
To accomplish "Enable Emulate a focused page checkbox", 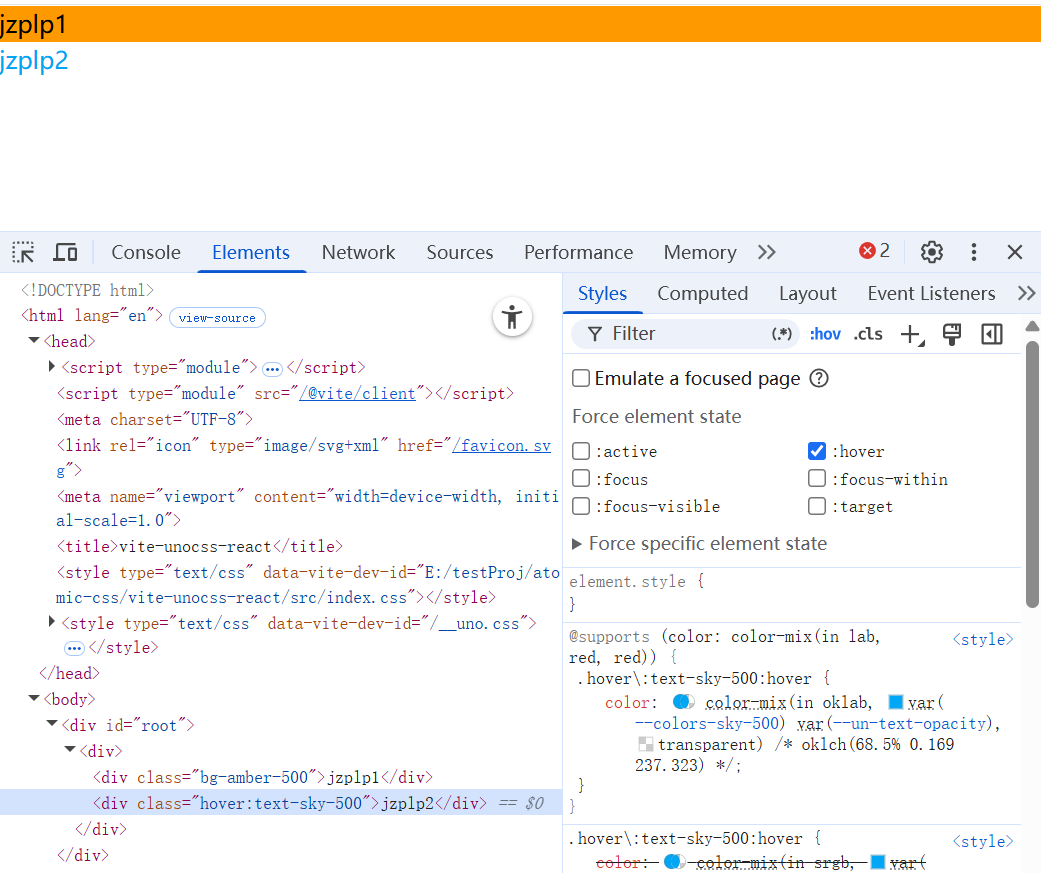I will pyautogui.click(x=581, y=378).
